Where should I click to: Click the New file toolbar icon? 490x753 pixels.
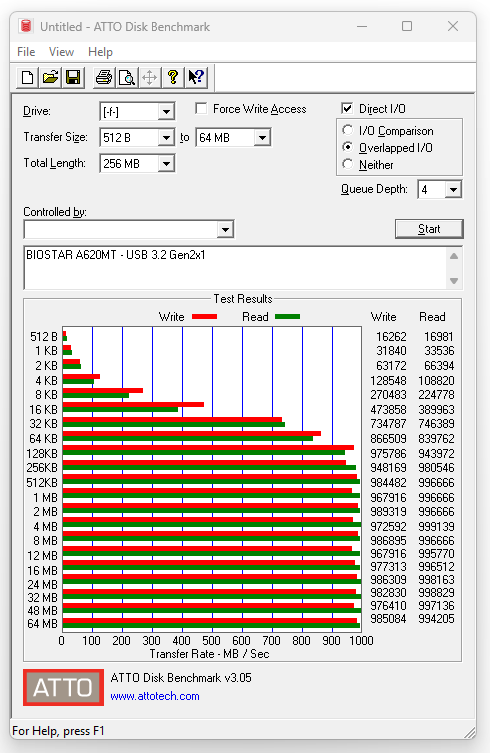(27, 77)
